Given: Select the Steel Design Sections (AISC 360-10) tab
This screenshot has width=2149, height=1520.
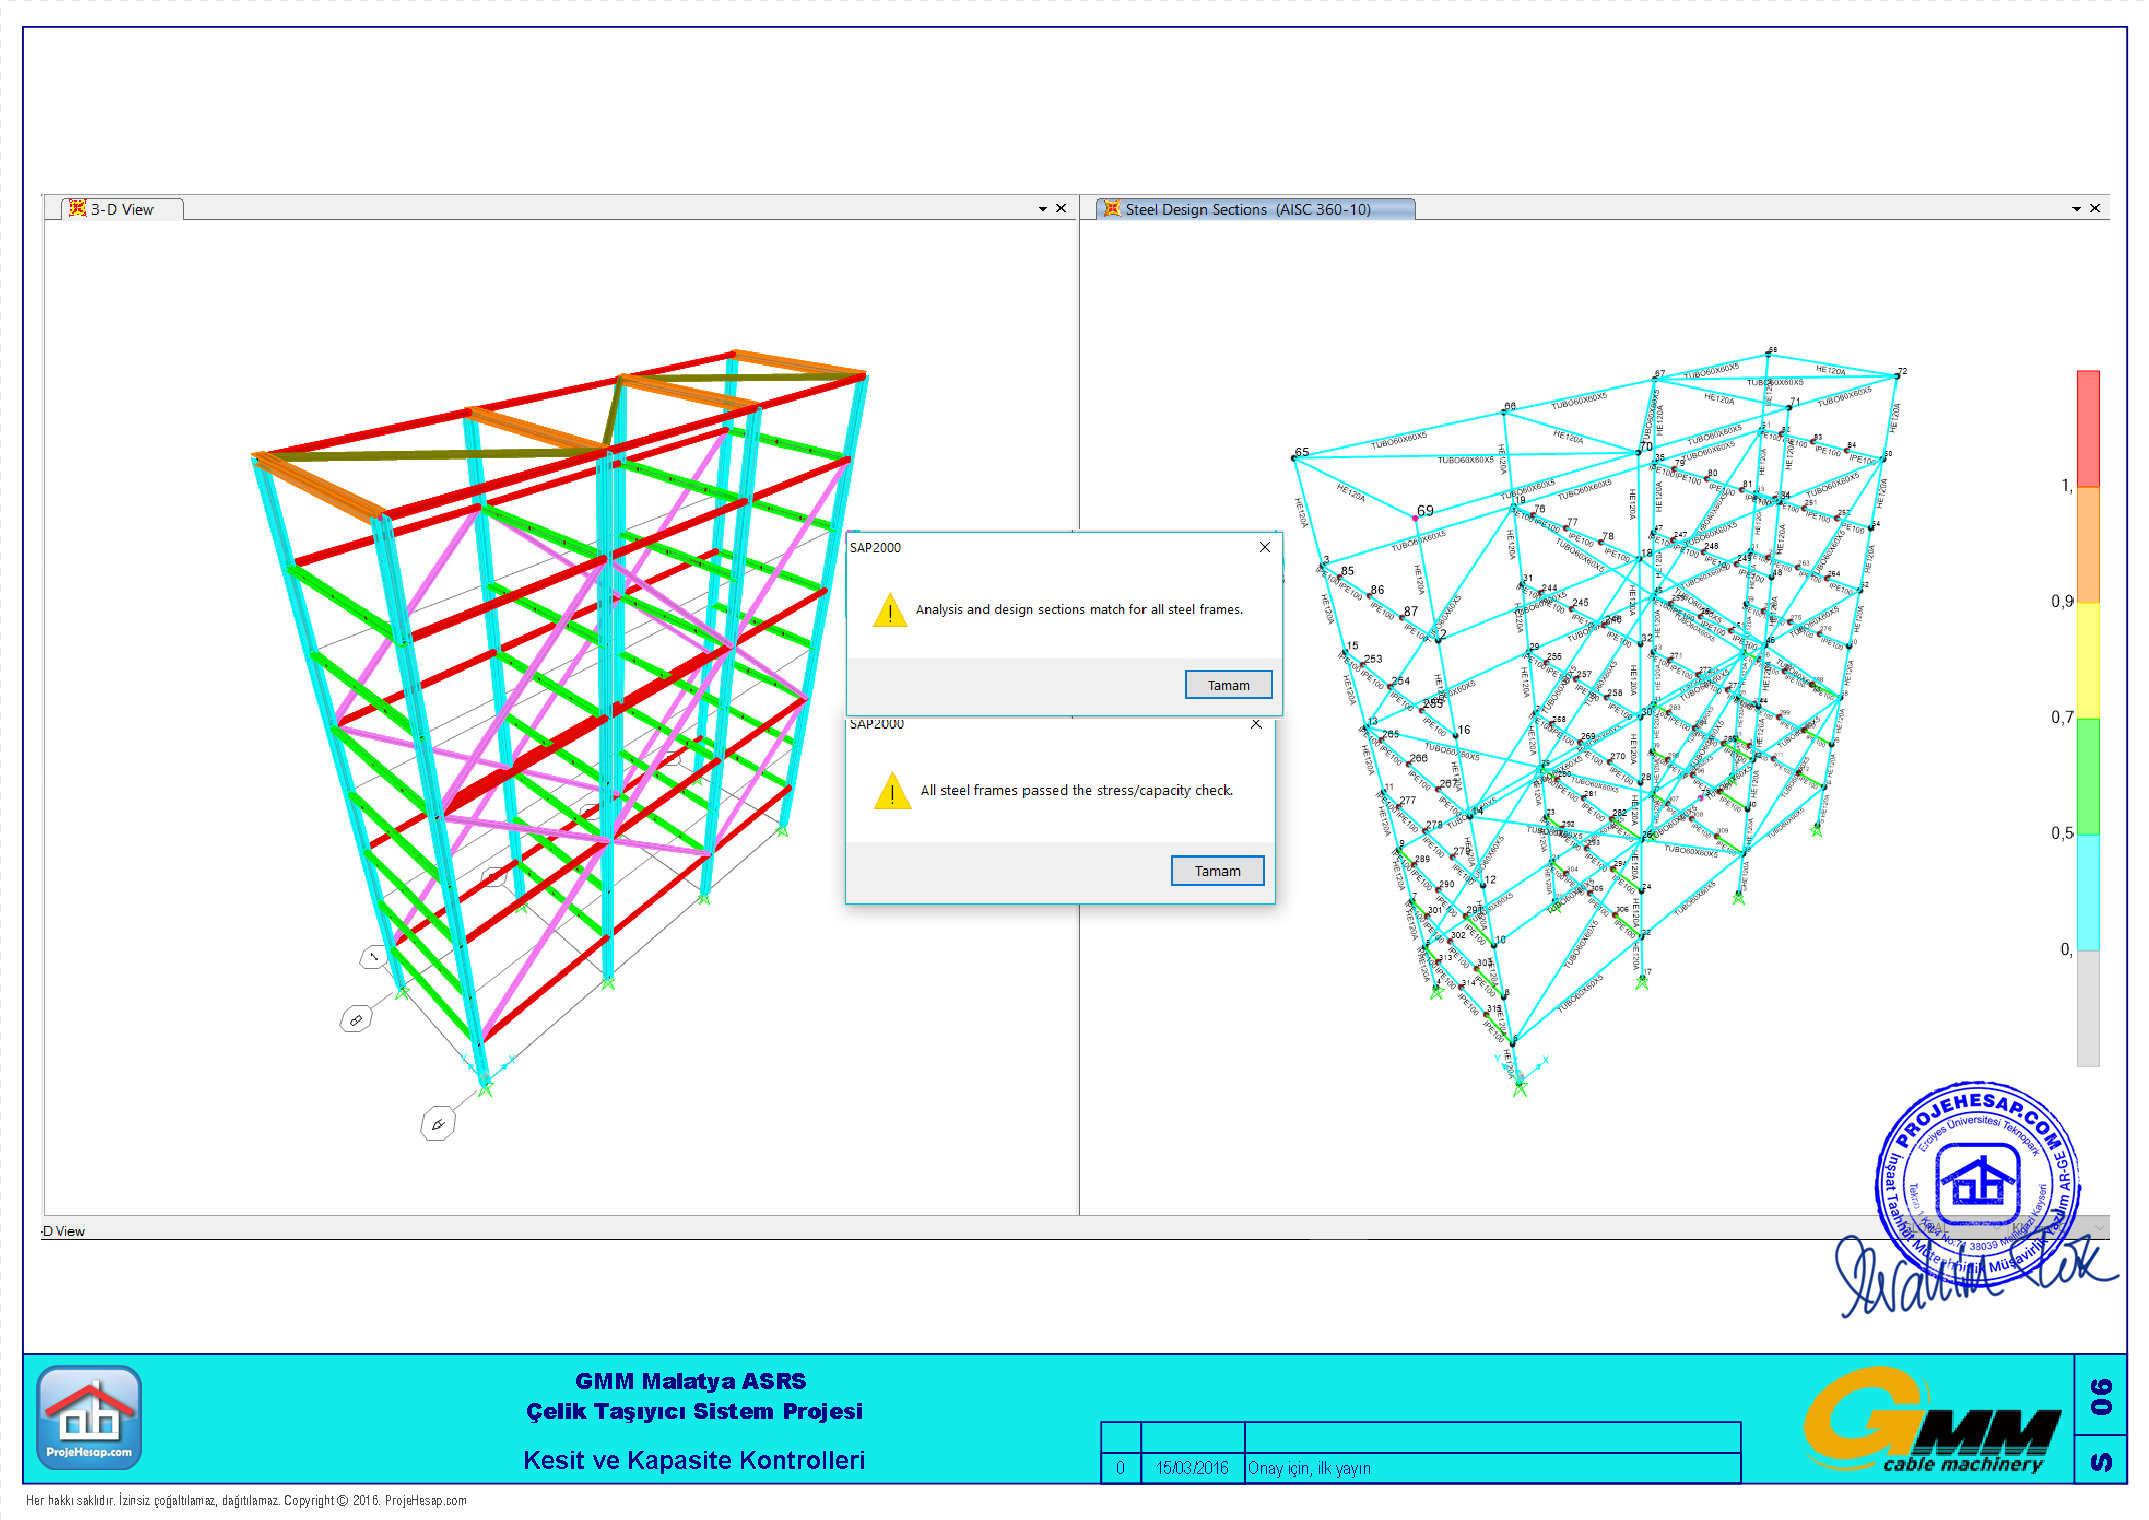Looking at the screenshot, I should pos(1247,209).
